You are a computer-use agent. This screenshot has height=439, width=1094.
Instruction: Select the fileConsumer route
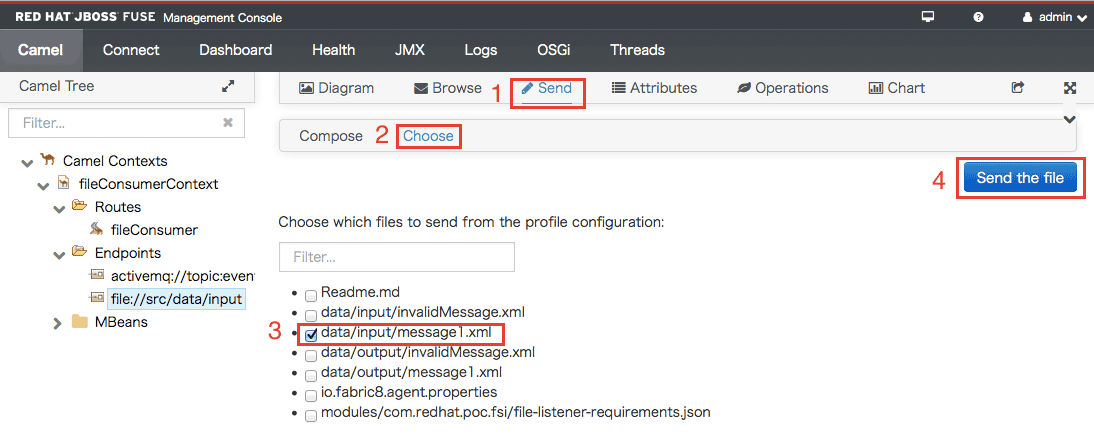point(154,230)
